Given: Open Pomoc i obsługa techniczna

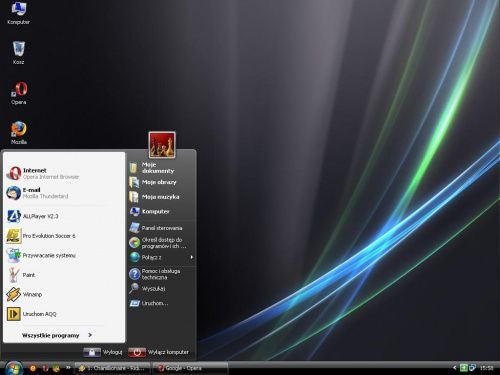Looking at the screenshot, I should coord(161,274).
